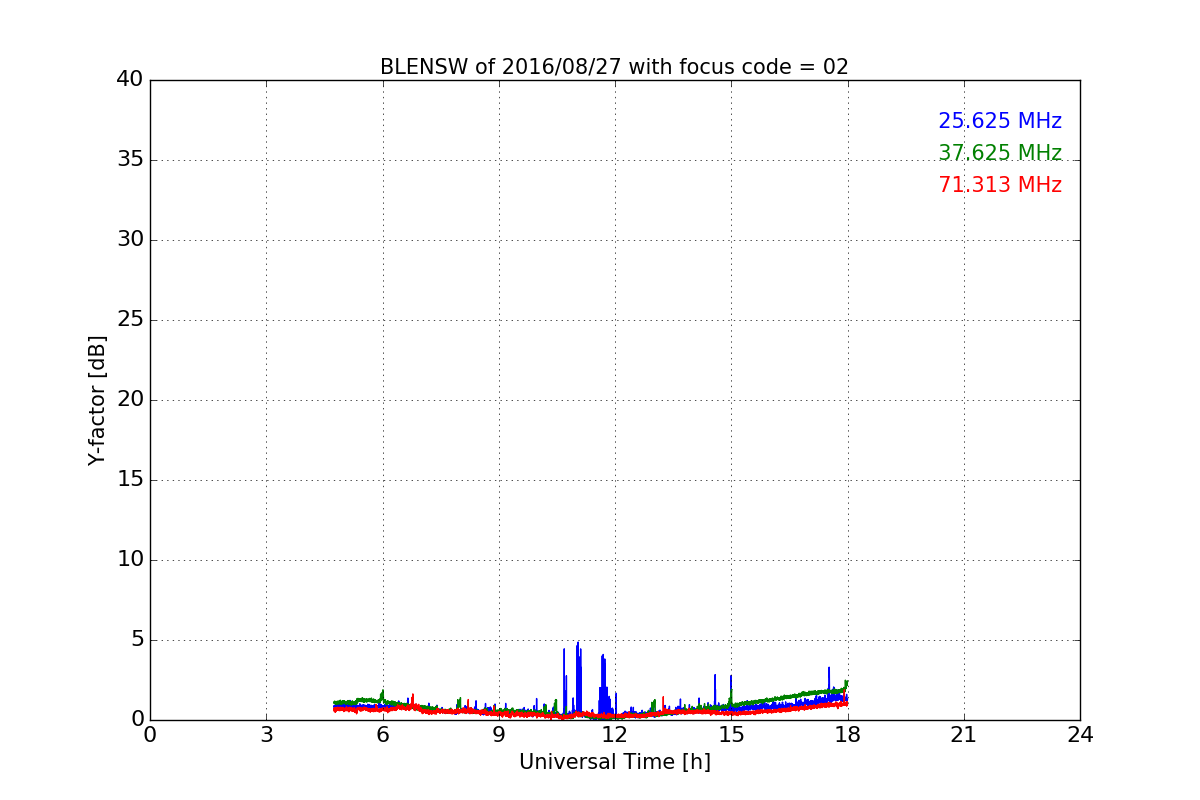The width and height of the screenshot is (1200, 800).
Task: Click the x-axis tick label 15
Action: tap(731, 734)
